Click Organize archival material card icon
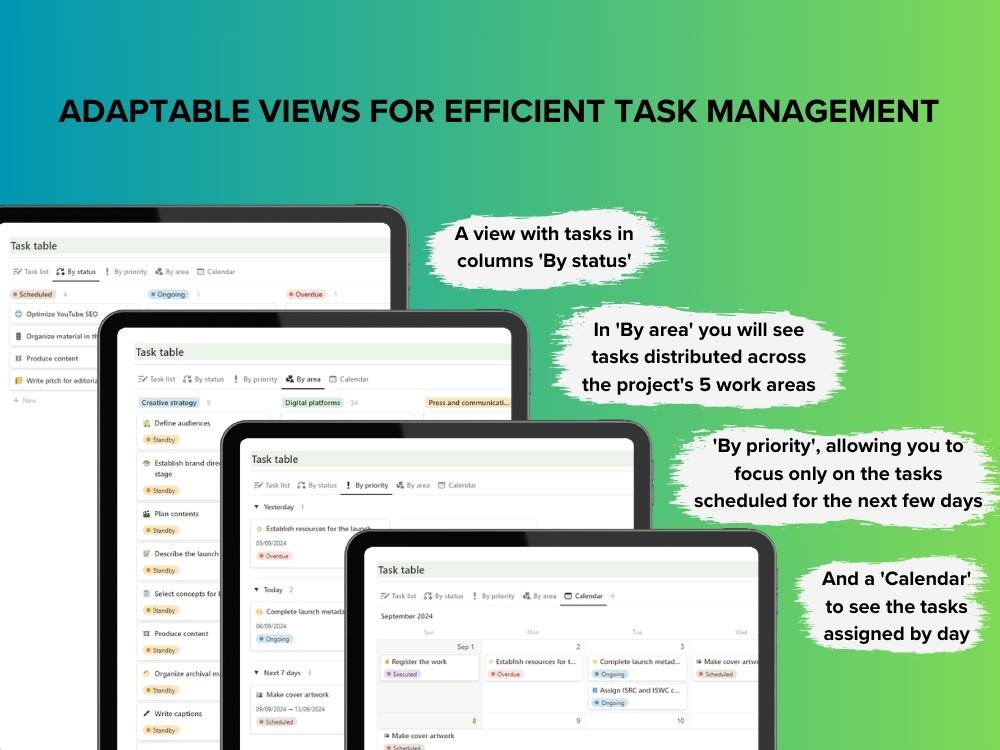The height and width of the screenshot is (750, 1000). tap(147, 673)
